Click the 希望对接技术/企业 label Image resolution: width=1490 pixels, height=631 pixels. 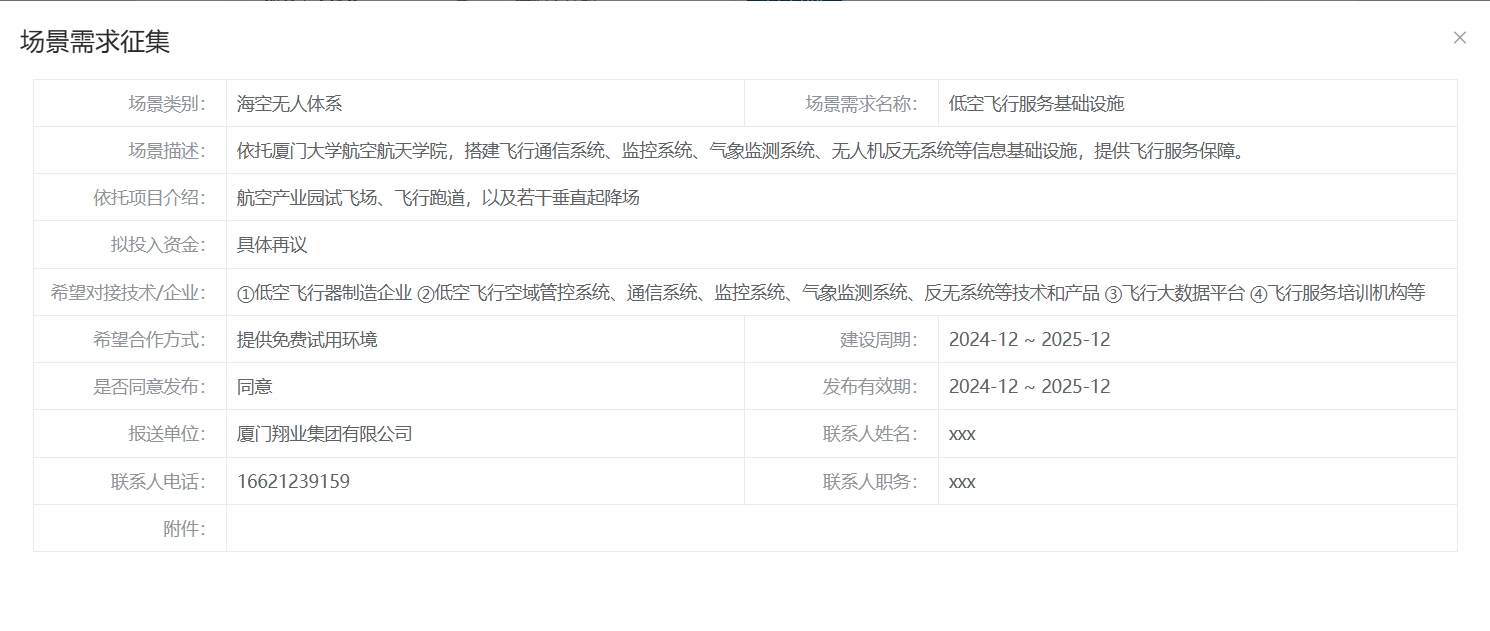(x=128, y=292)
